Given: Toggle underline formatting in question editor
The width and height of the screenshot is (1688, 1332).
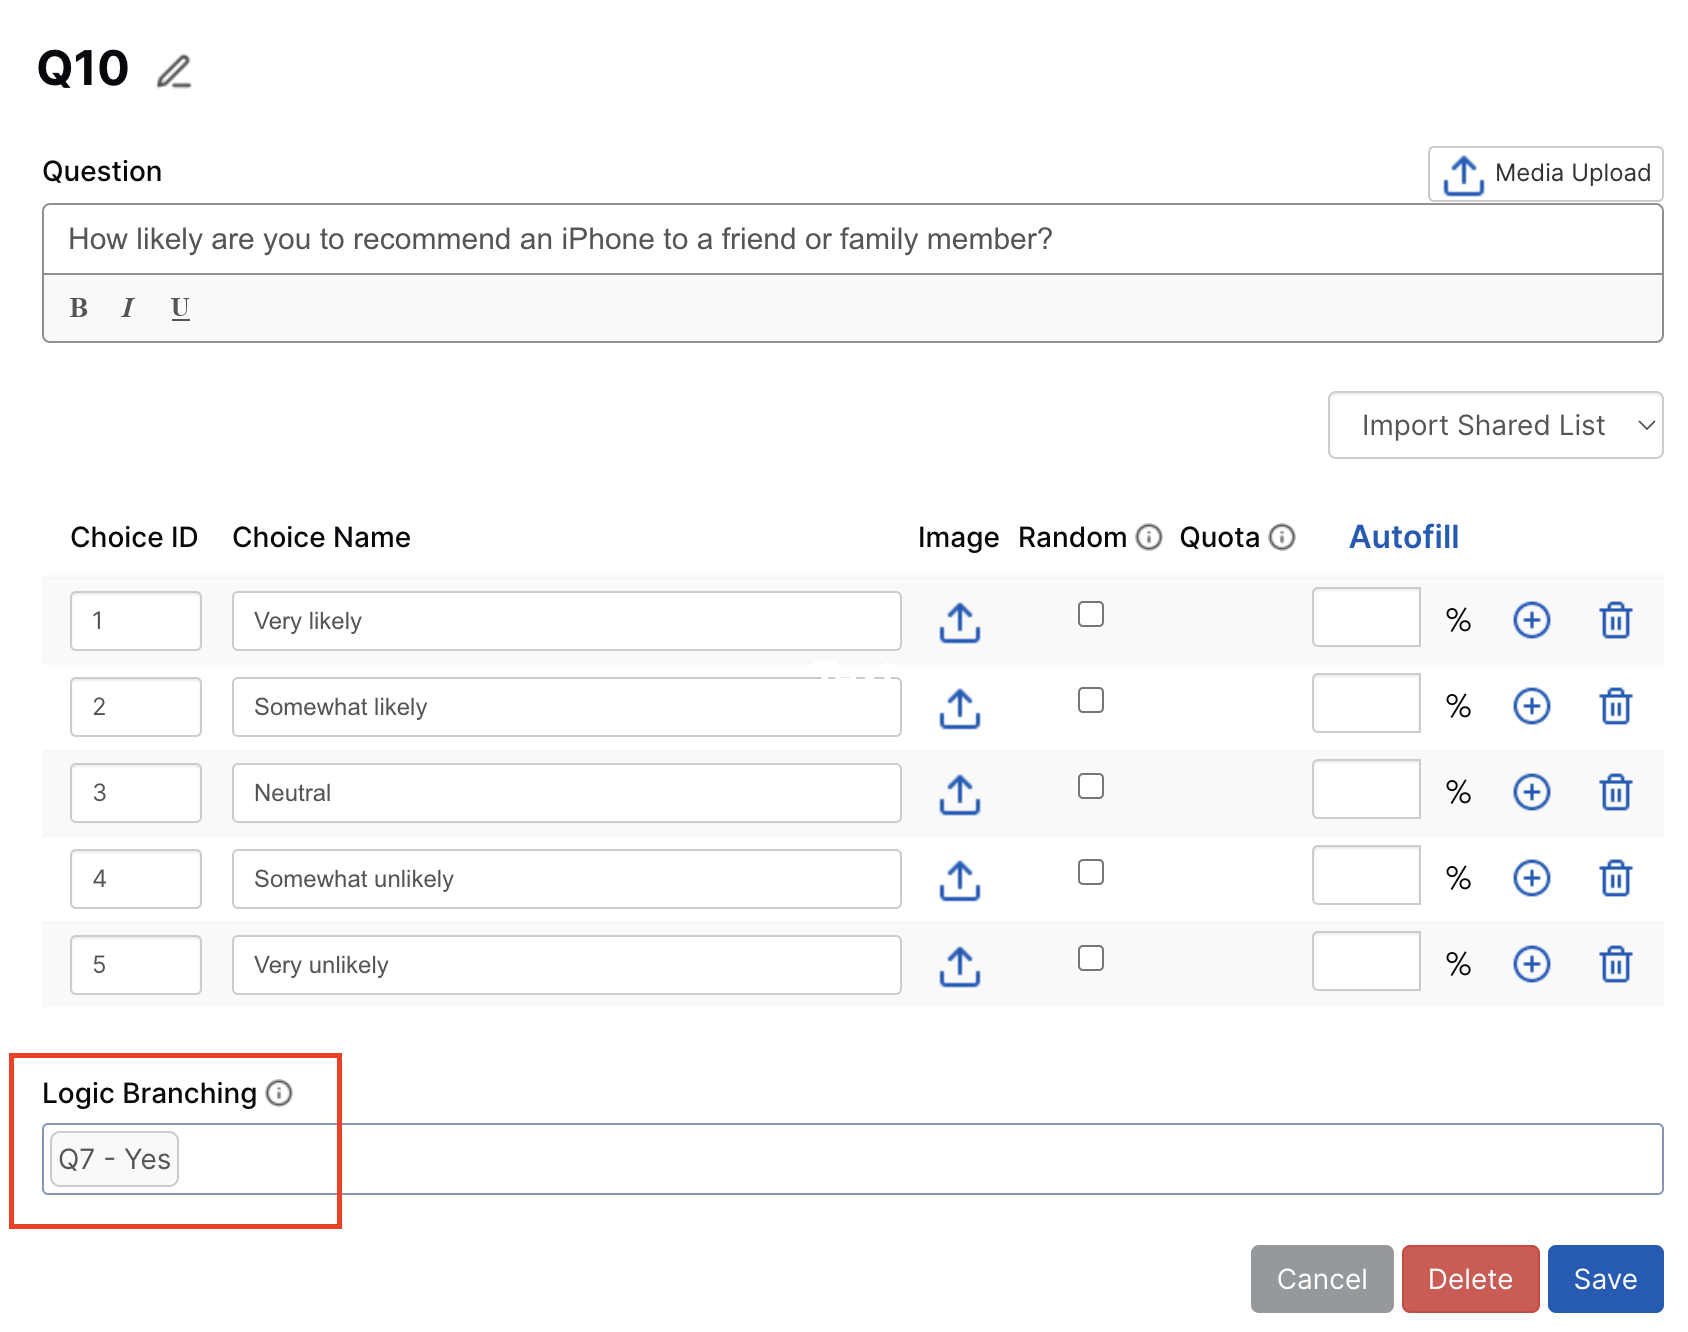Looking at the screenshot, I should pyautogui.click(x=180, y=308).
